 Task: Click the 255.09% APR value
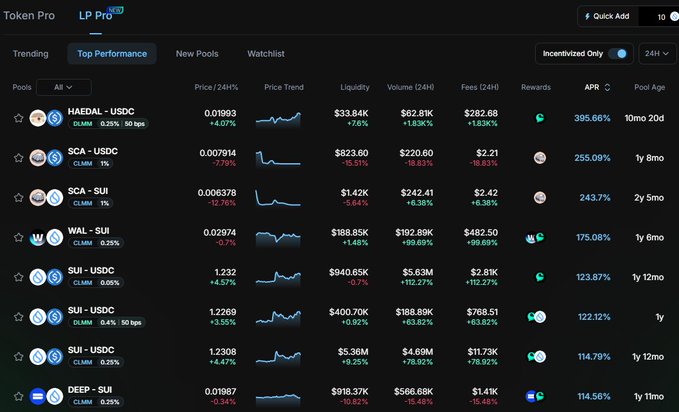[592, 158]
